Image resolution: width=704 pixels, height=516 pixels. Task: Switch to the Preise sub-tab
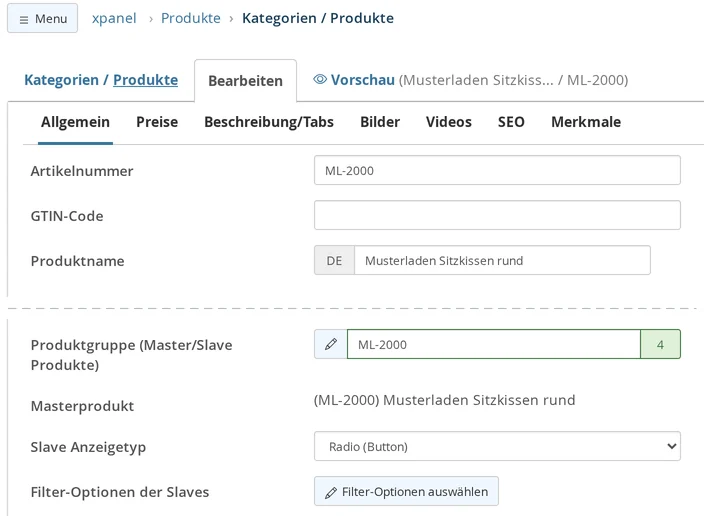click(157, 122)
